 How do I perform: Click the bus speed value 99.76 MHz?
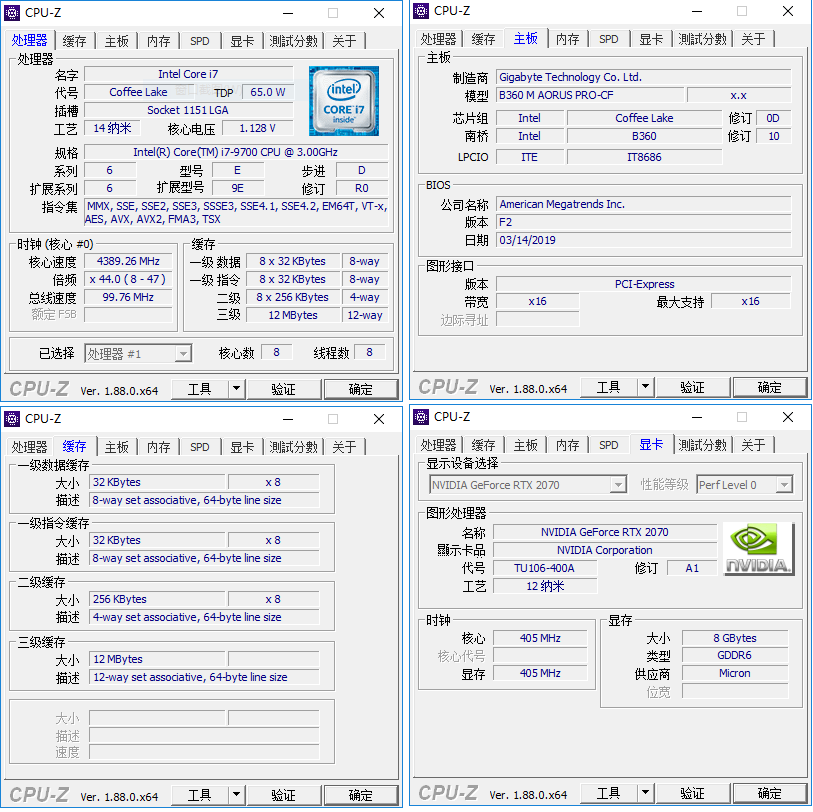[x=128, y=297]
